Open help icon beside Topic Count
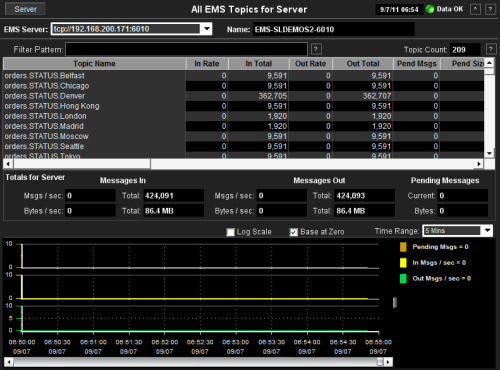500x370 pixels. click(491, 49)
